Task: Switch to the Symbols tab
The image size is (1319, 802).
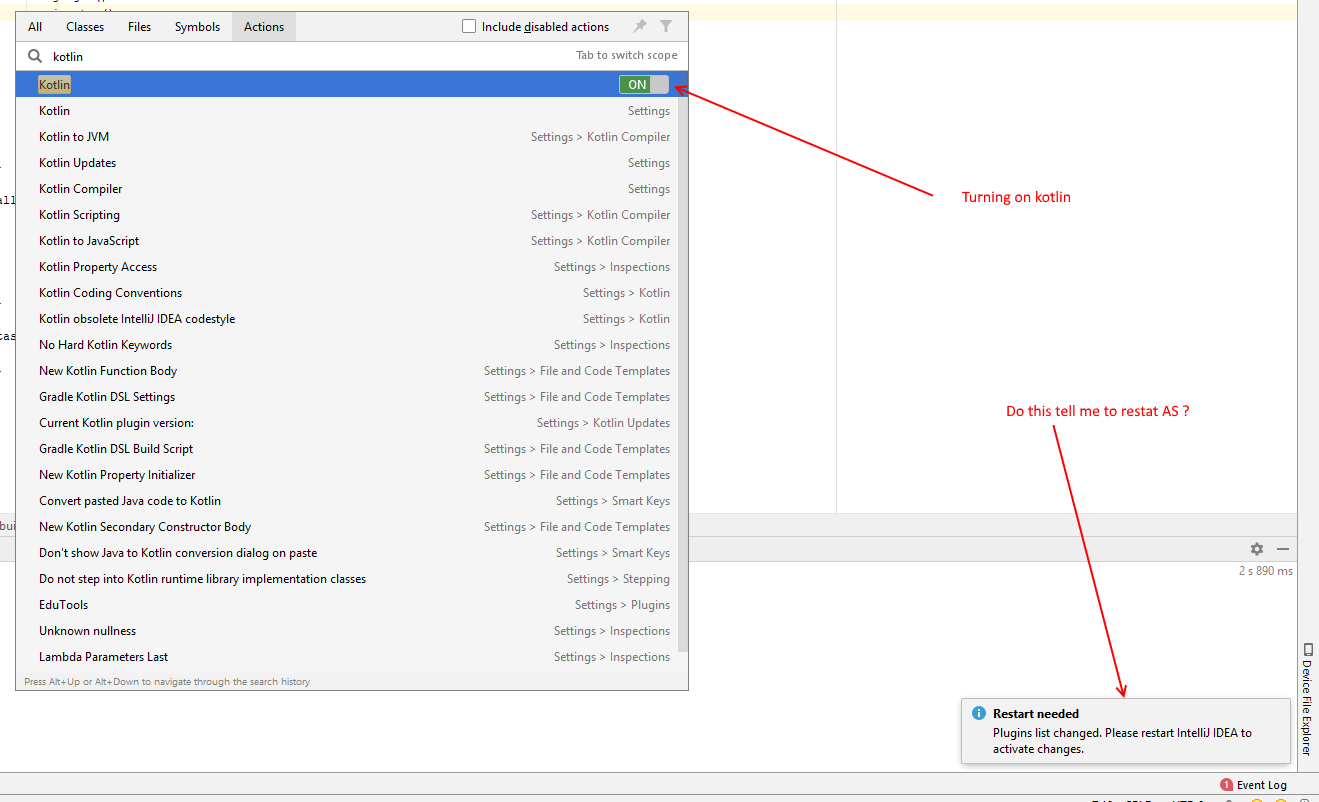Action: click(x=197, y=27)
